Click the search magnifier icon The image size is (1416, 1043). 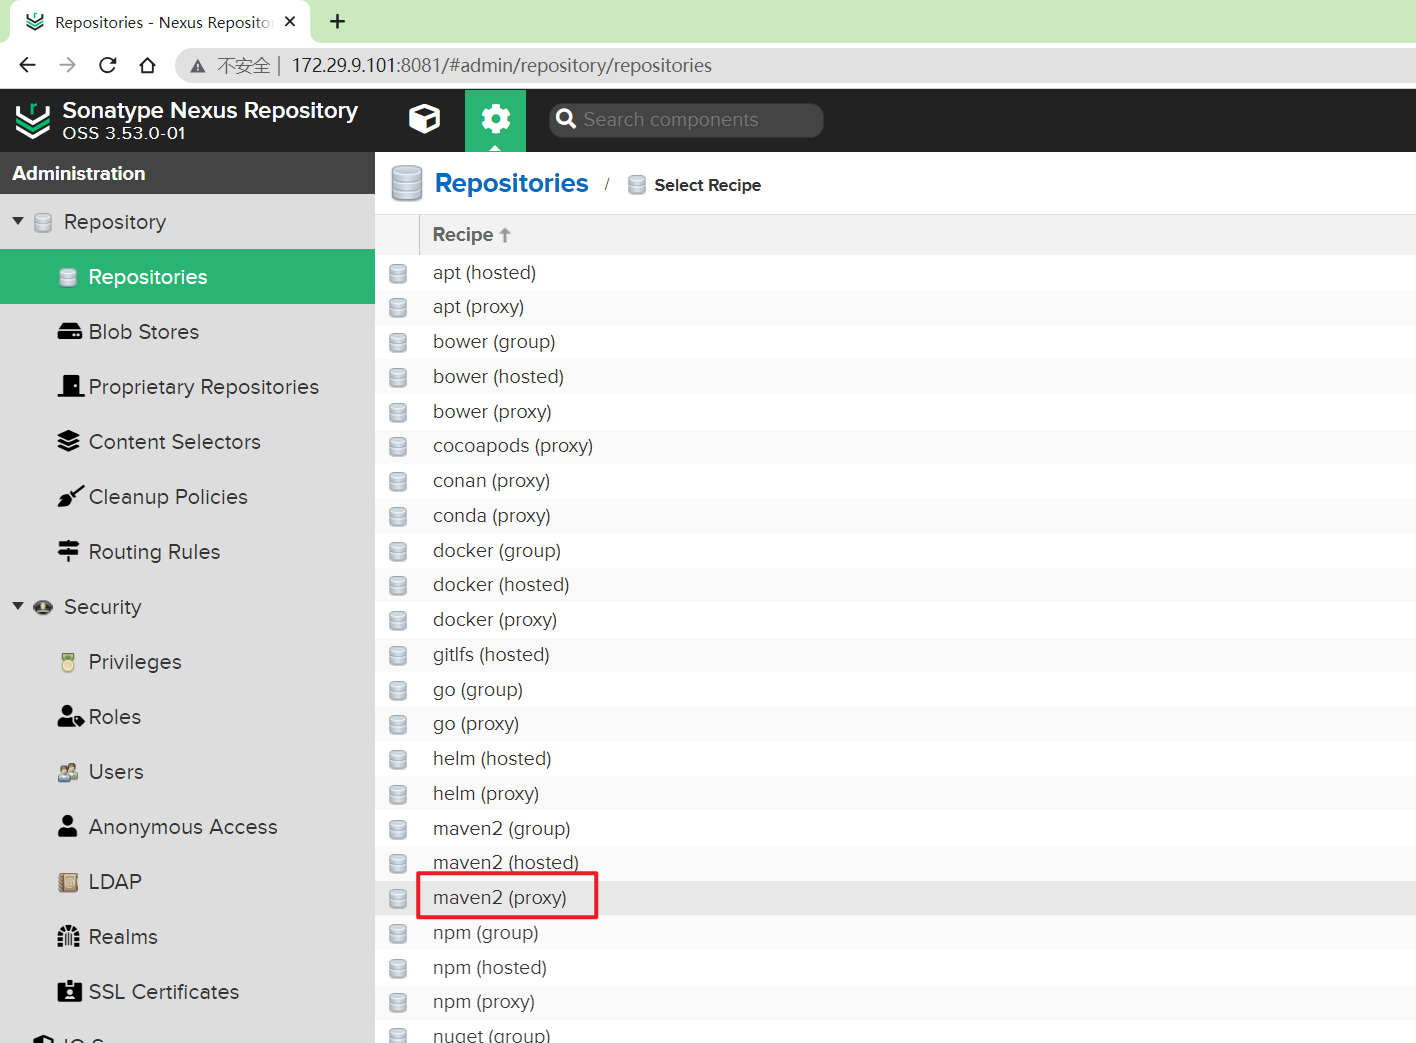pyautogui.click(x=566, y=119)
